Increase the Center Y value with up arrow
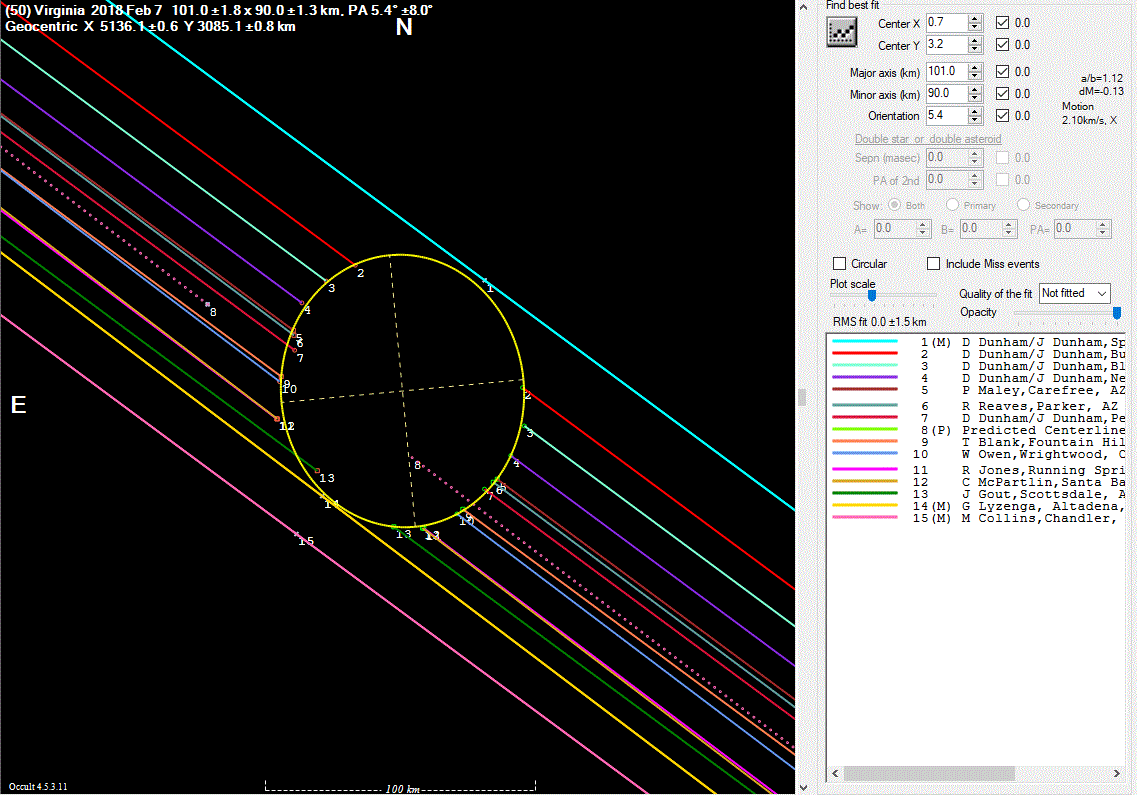Screen dimensions: 1137x795 (975, 41)
